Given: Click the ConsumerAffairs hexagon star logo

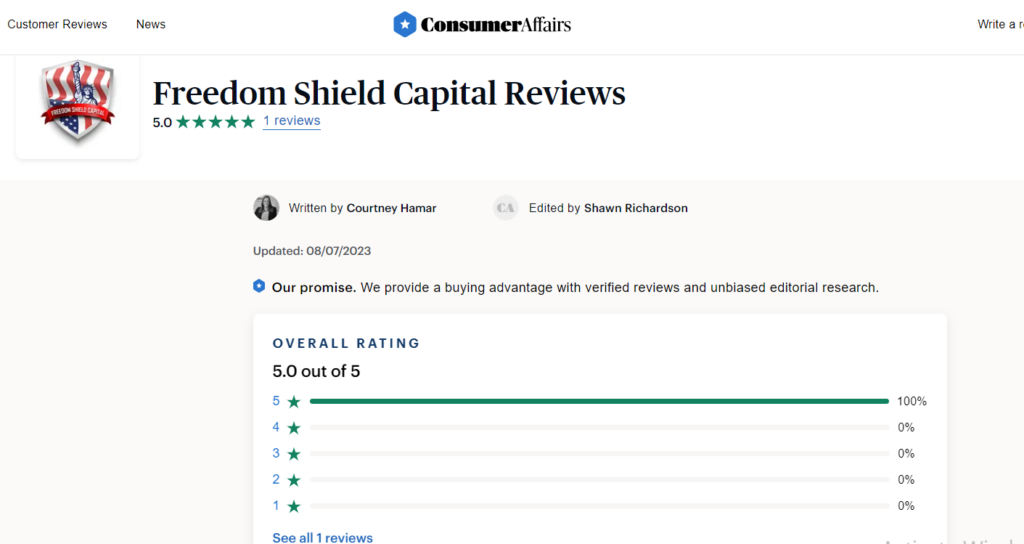Looking at the screenshot, I should coord(404,25).
